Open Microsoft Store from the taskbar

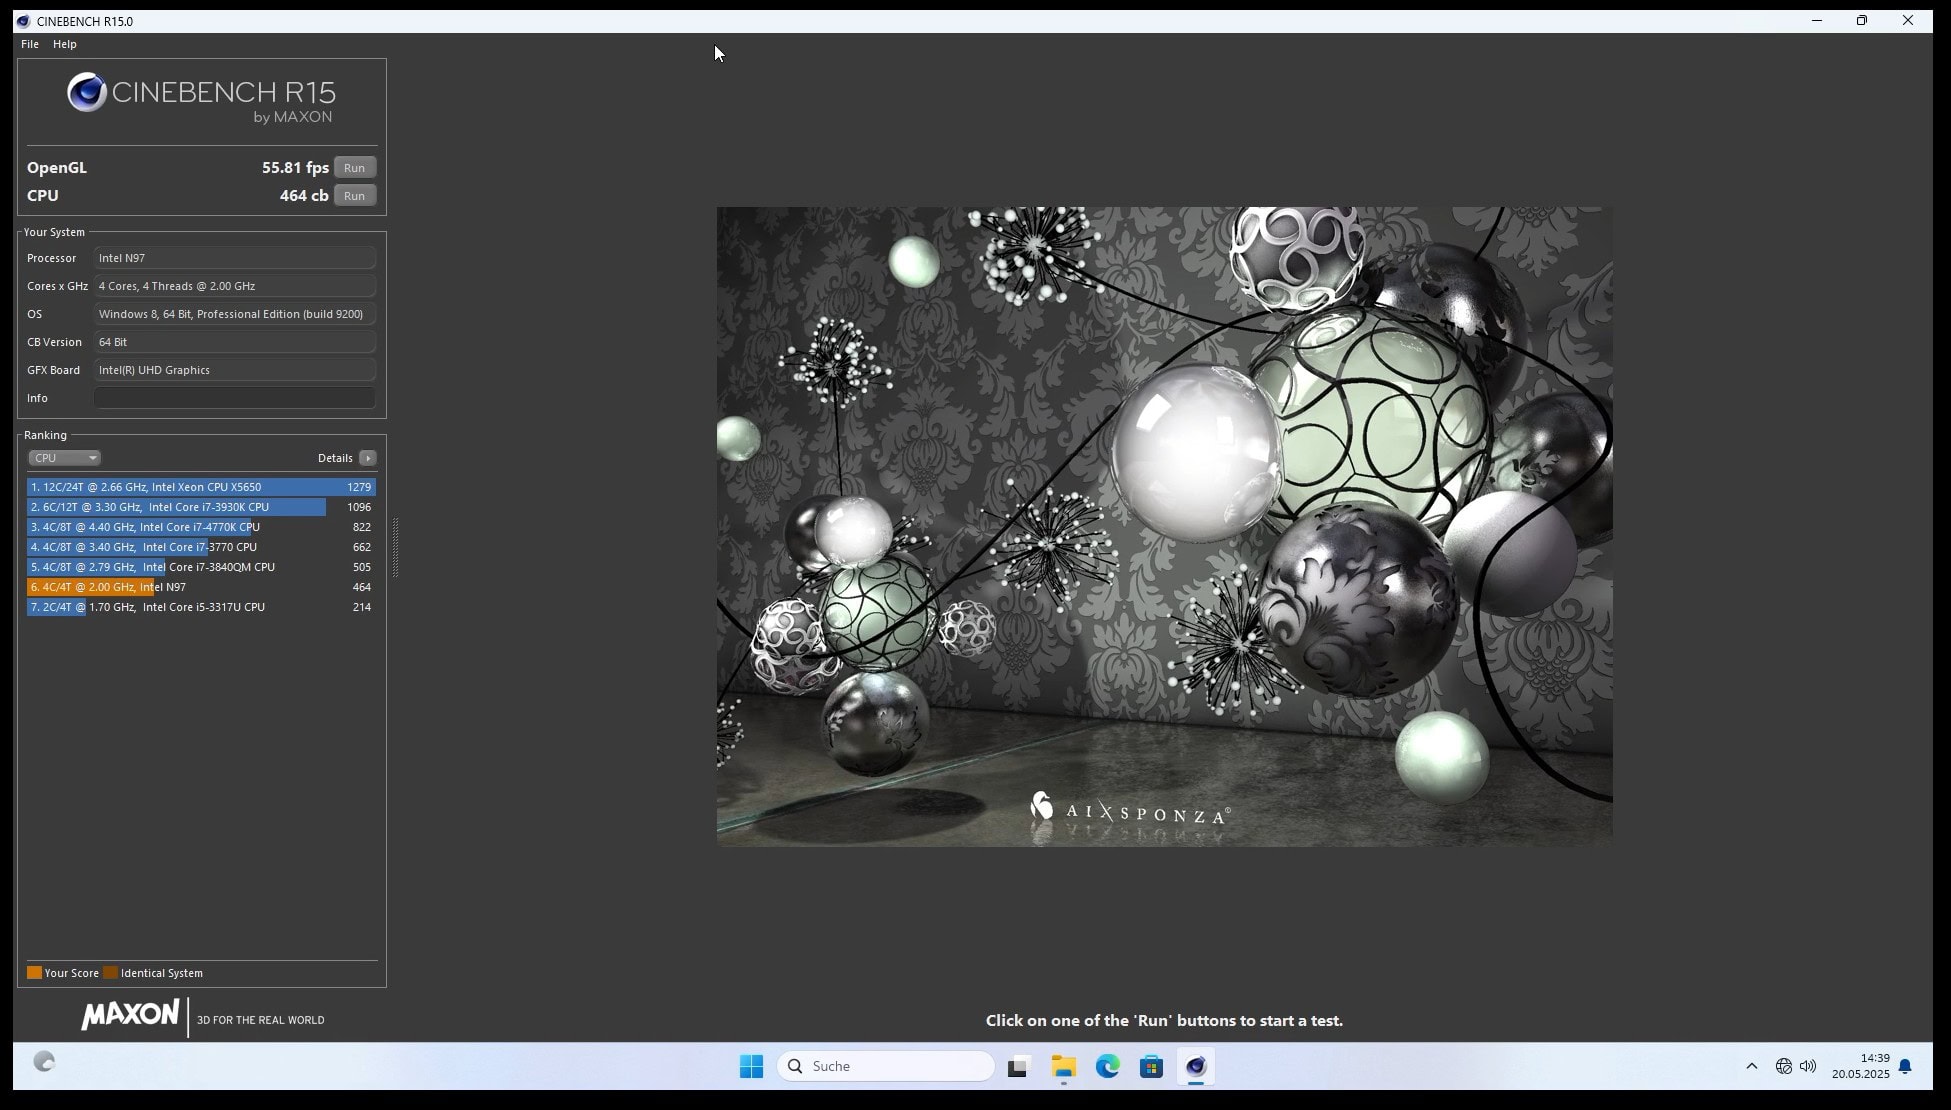click(x=1151, y=1067)
